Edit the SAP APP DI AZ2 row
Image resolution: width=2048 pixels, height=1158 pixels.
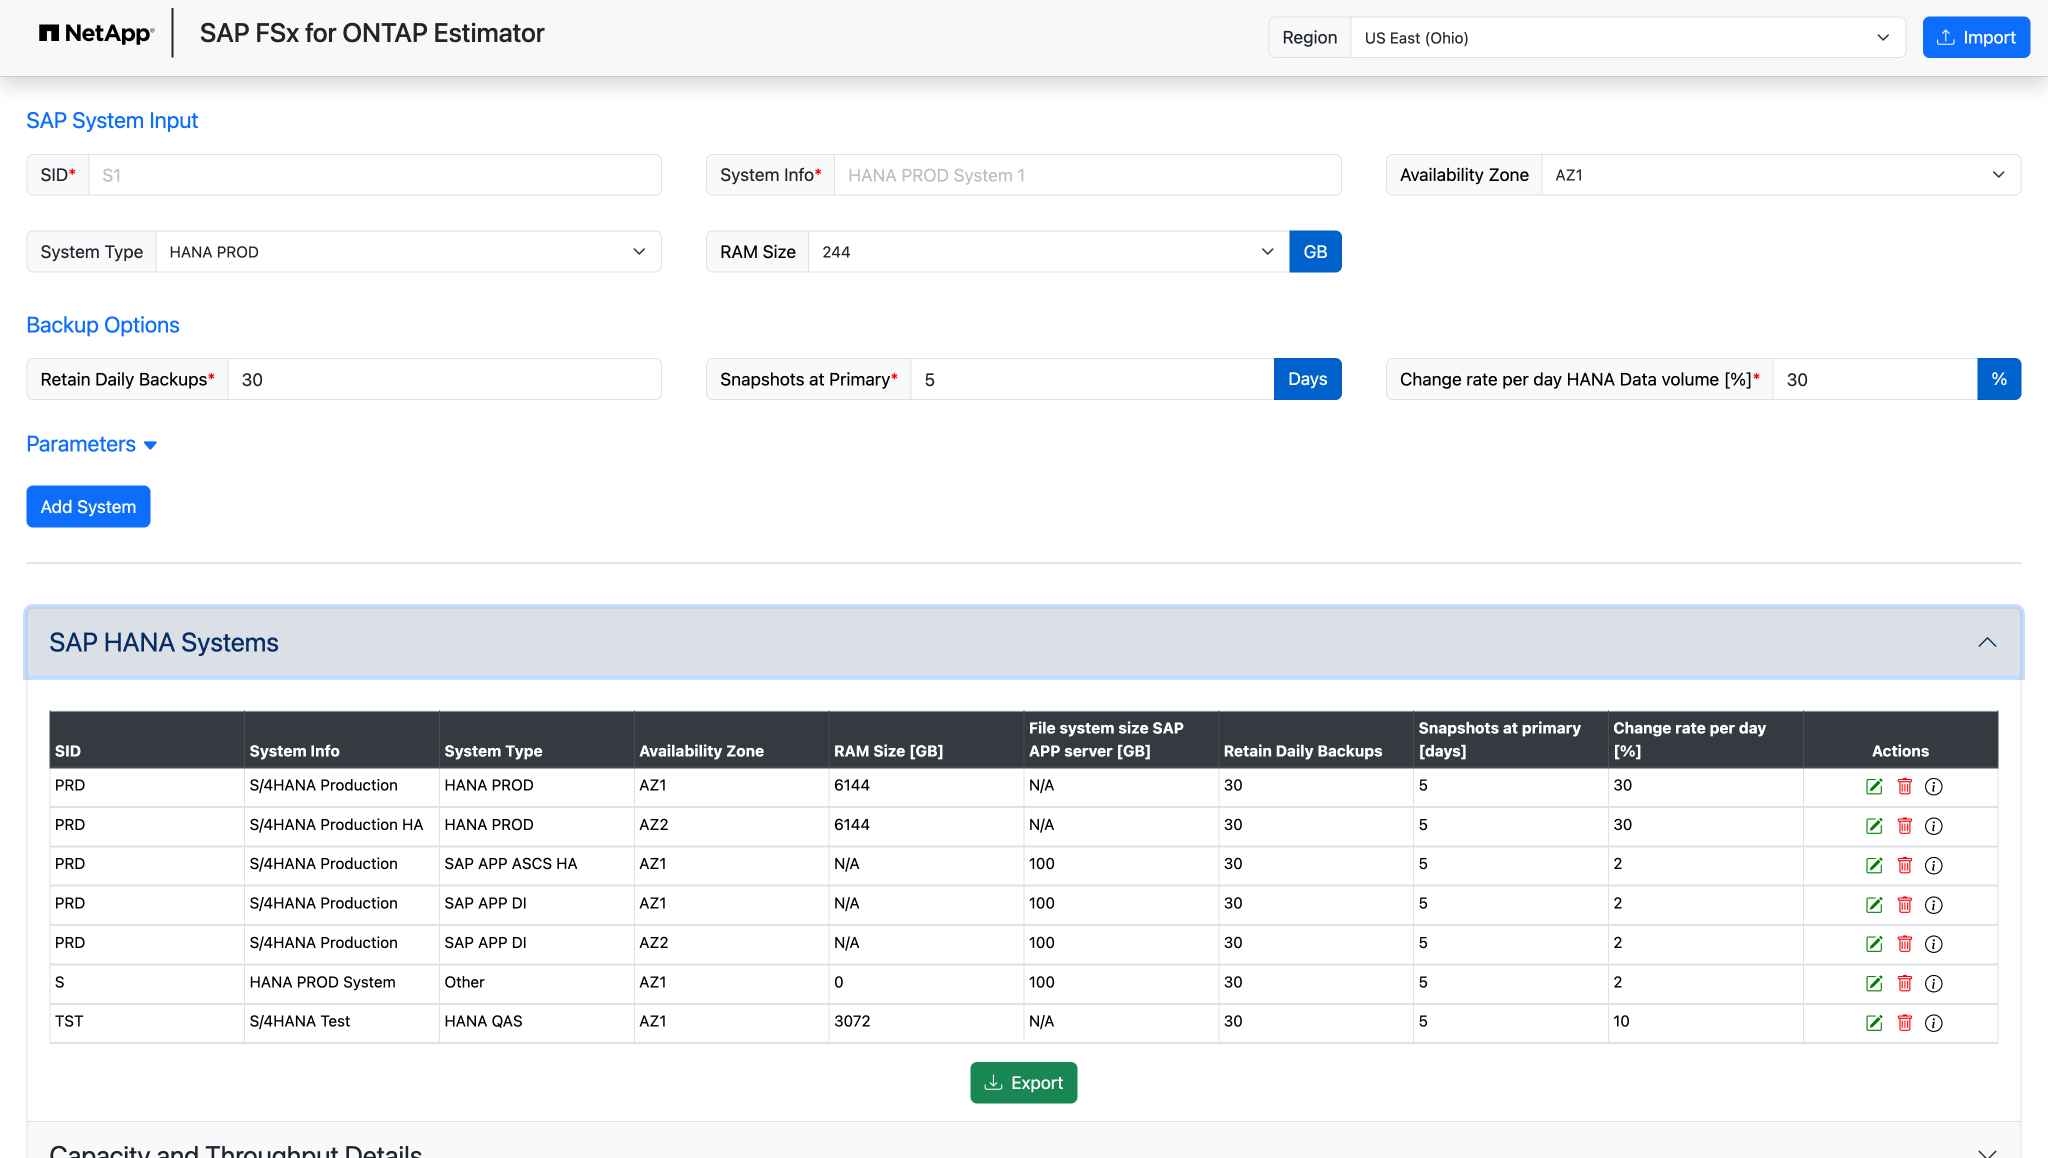[1874, 944]
